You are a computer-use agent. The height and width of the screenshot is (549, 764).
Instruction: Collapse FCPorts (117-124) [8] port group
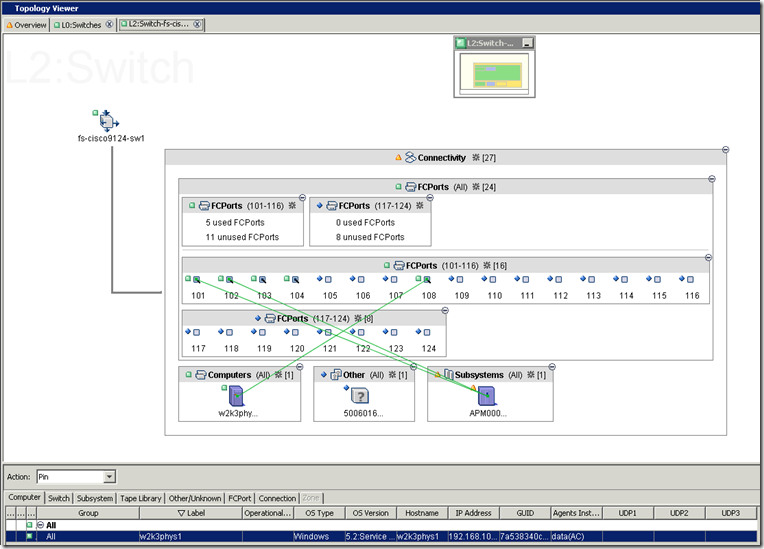pyautogui.click(x=445, y=310)
